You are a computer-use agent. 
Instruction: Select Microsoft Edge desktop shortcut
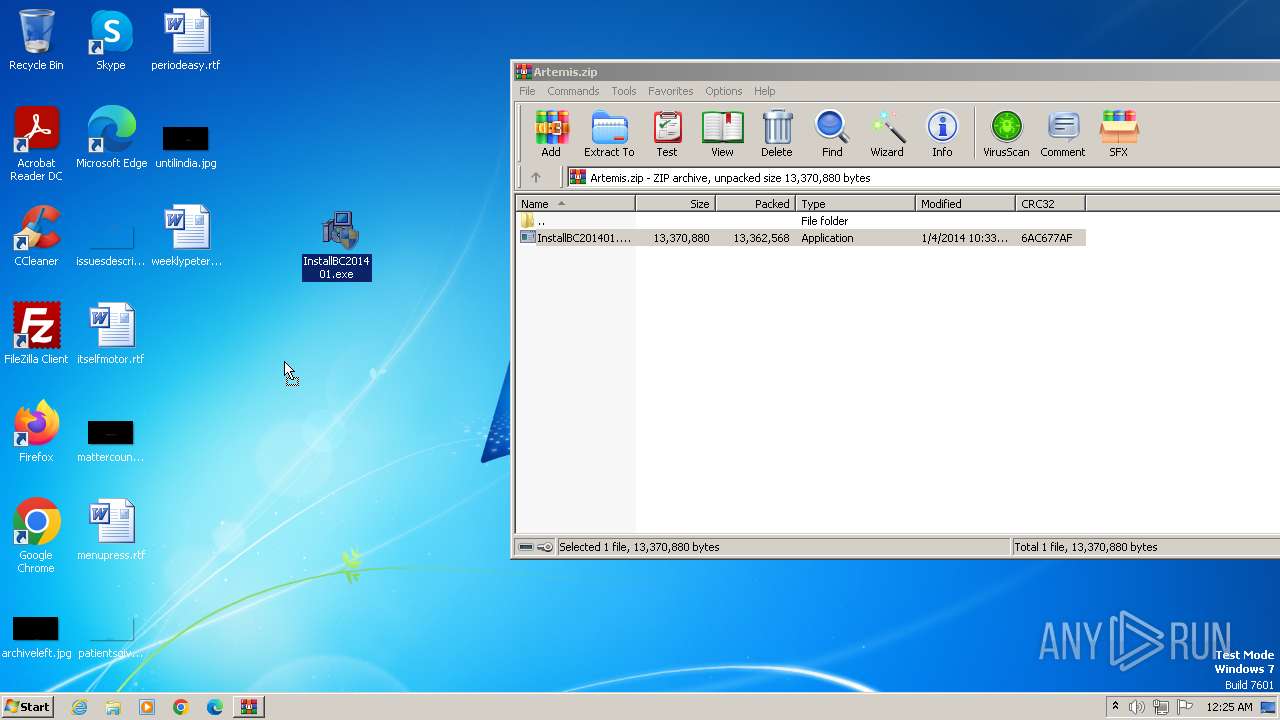click(111, 138)
